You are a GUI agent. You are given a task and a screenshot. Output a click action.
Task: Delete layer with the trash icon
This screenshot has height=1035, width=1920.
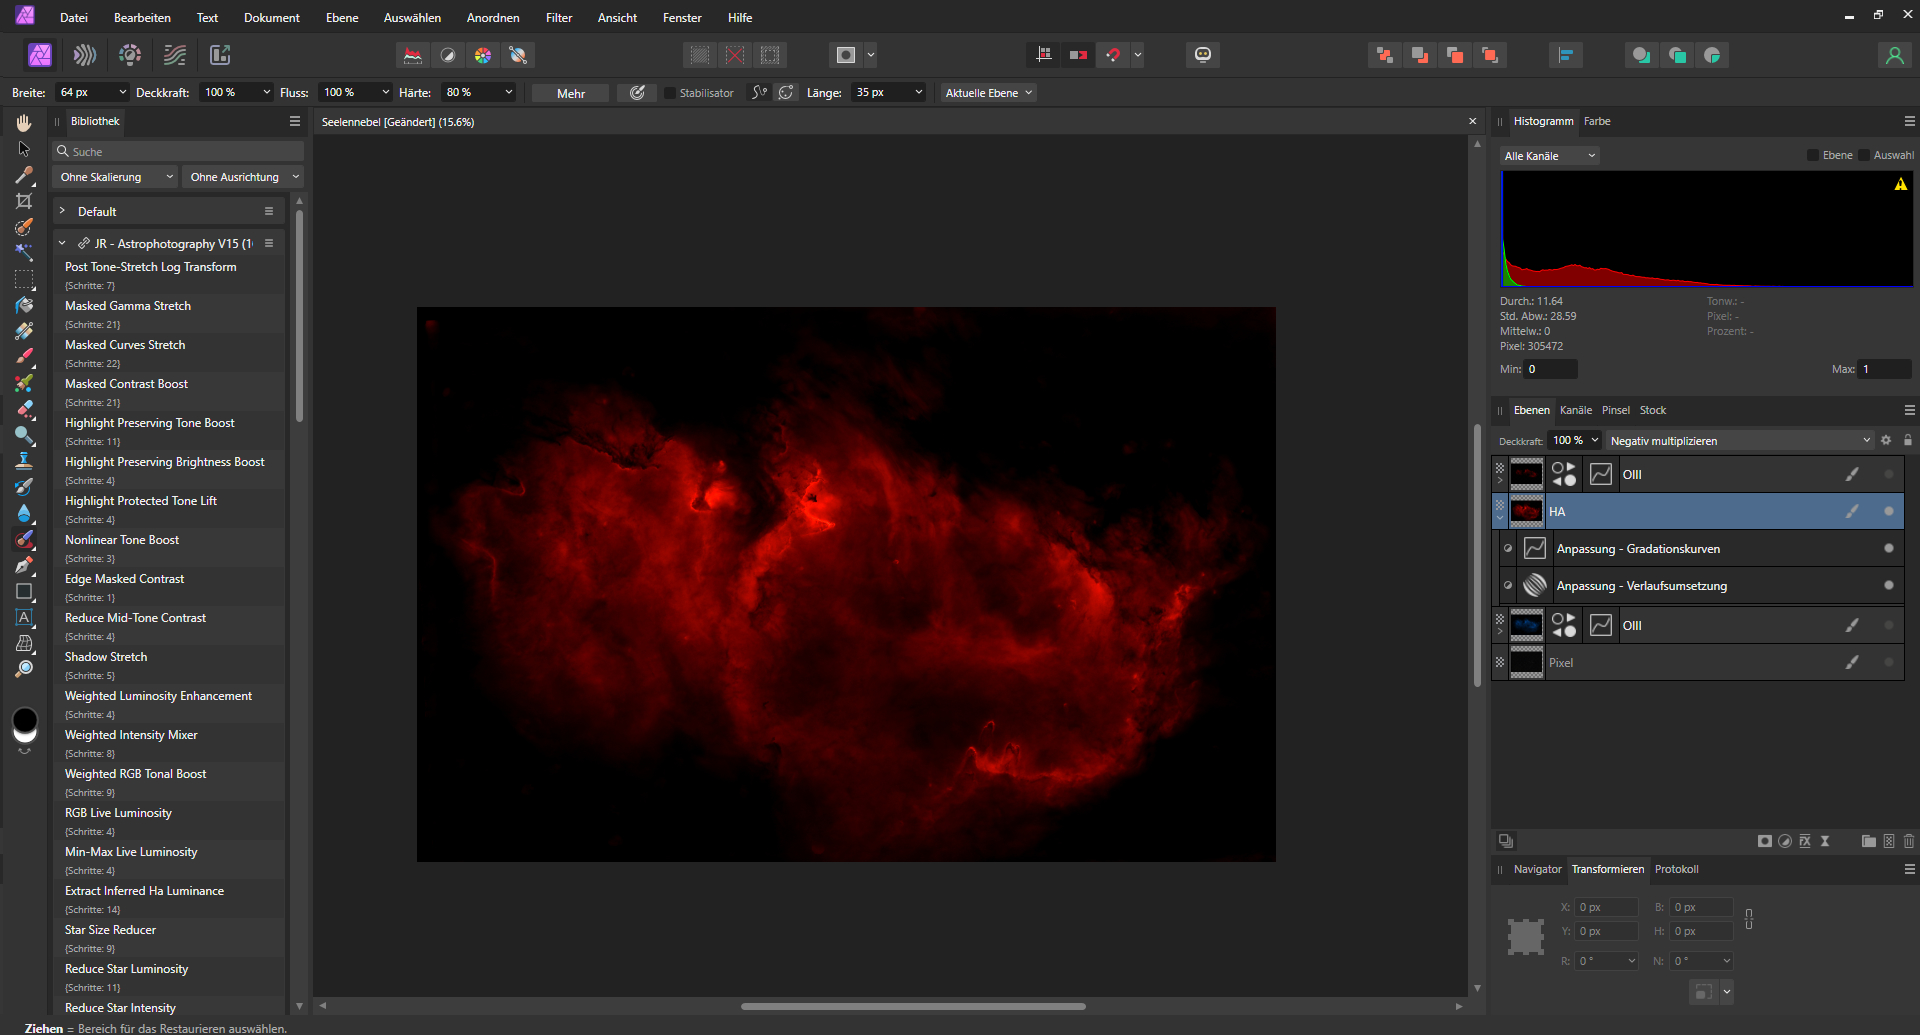point(1909,841)
